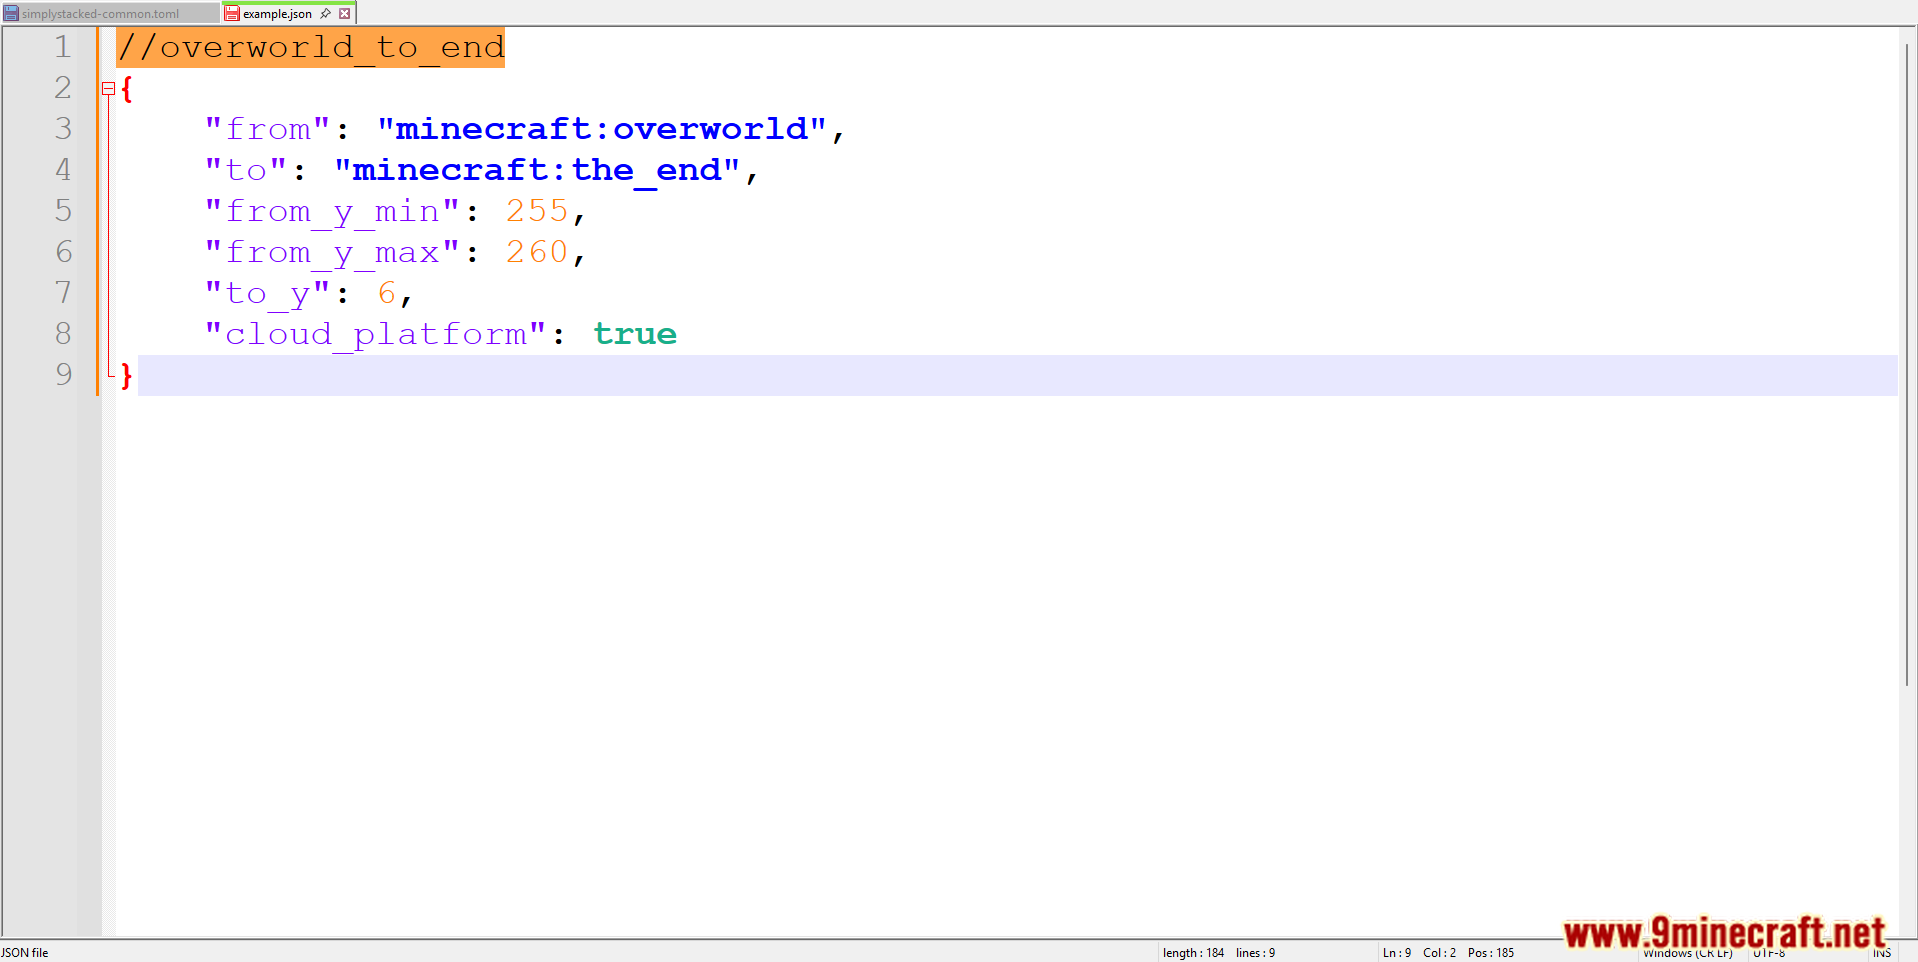Switch to the simplystacked-common.toml tab
This screenshot has height=962, width=1918.
[x=100, y=14]
